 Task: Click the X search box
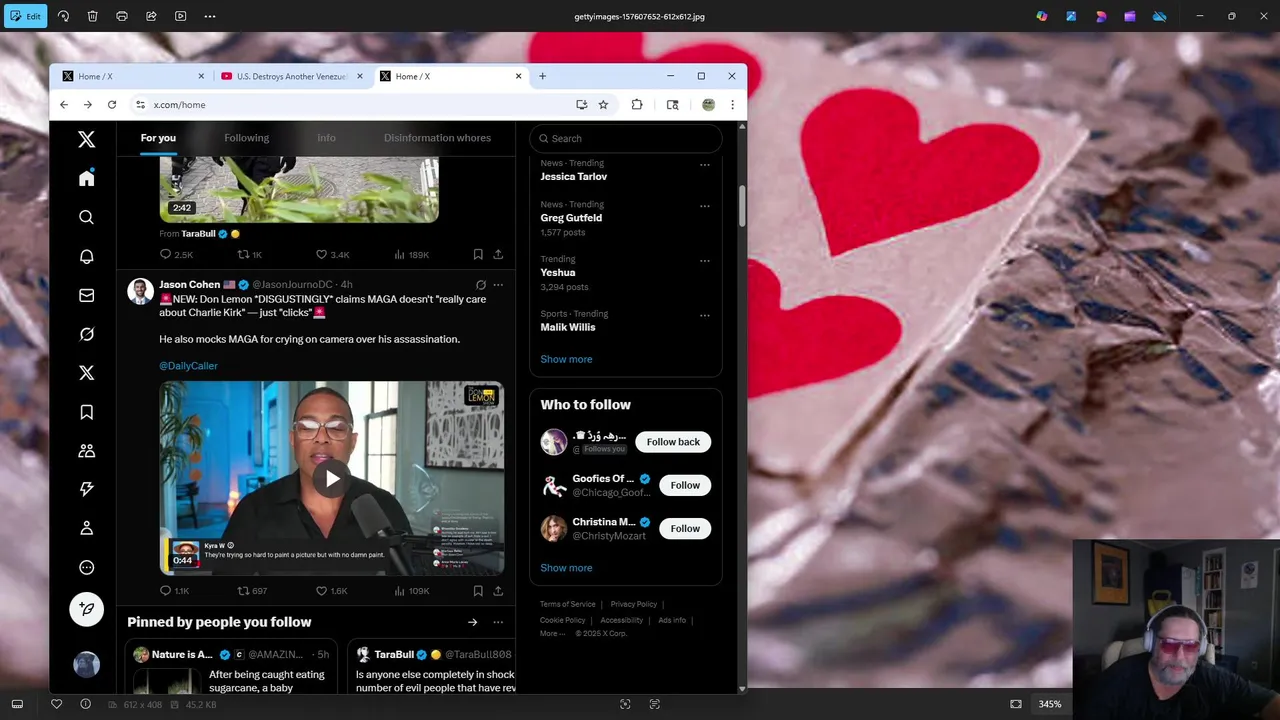[x=625, y=138]
